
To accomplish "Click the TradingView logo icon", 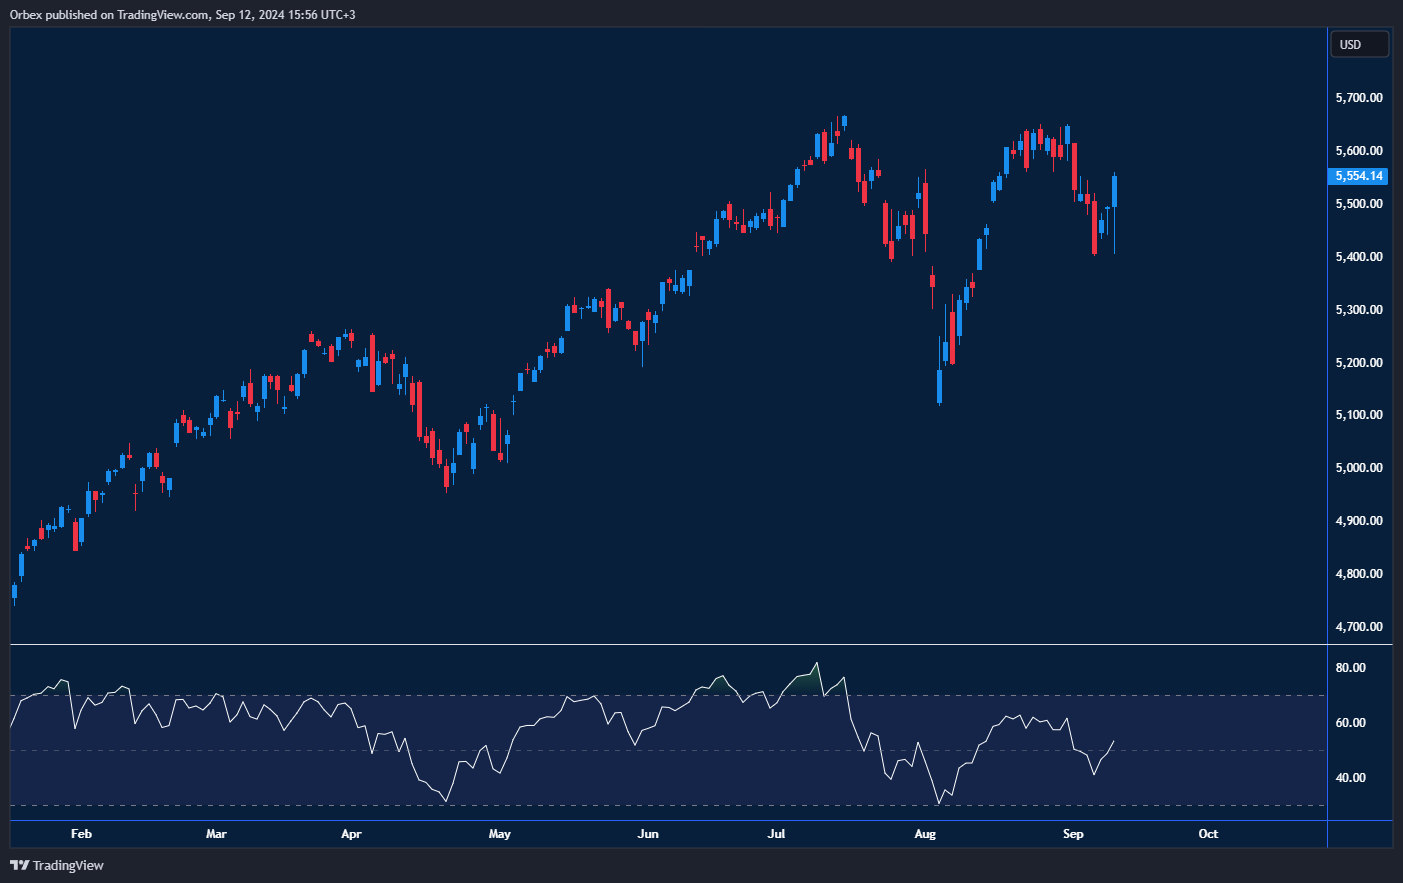I will [19, 865].
